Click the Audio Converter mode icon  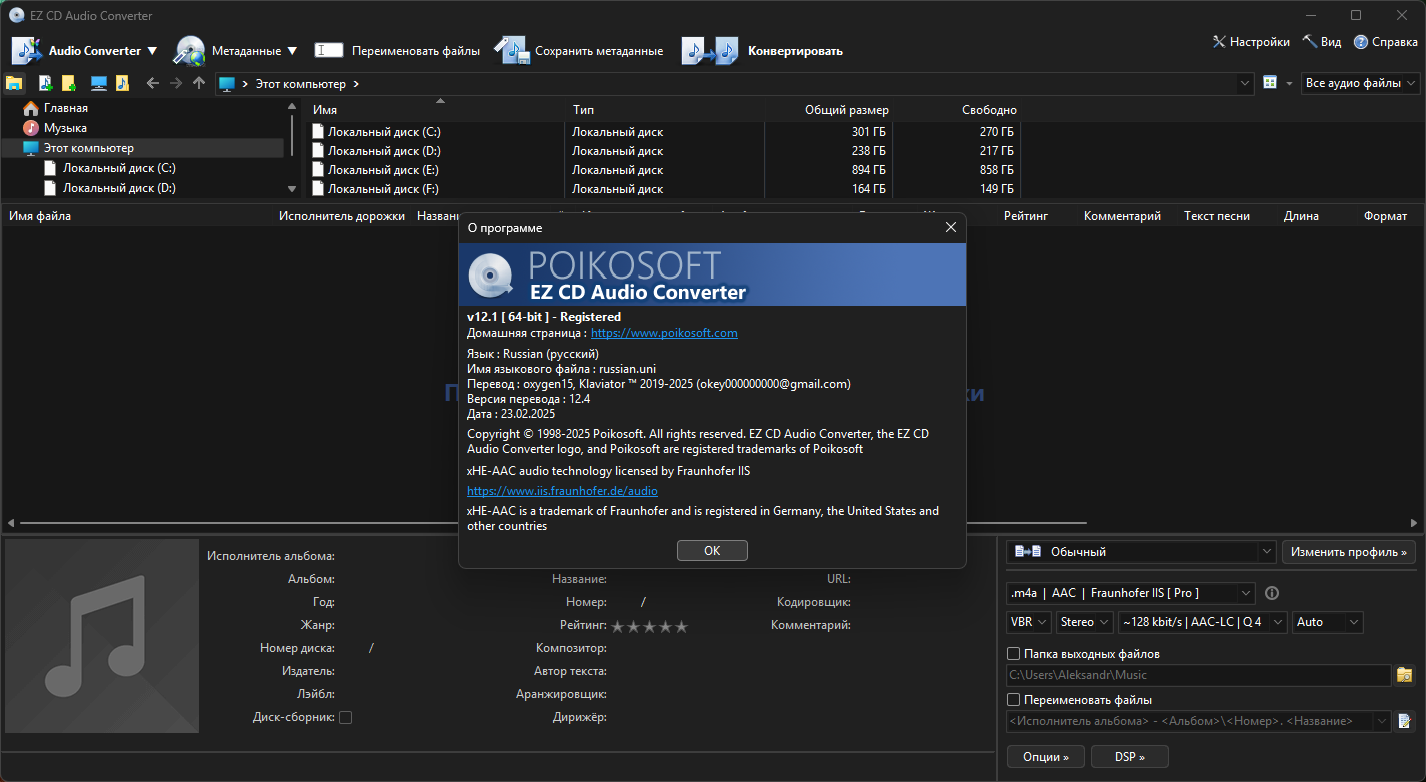point(27,51)
